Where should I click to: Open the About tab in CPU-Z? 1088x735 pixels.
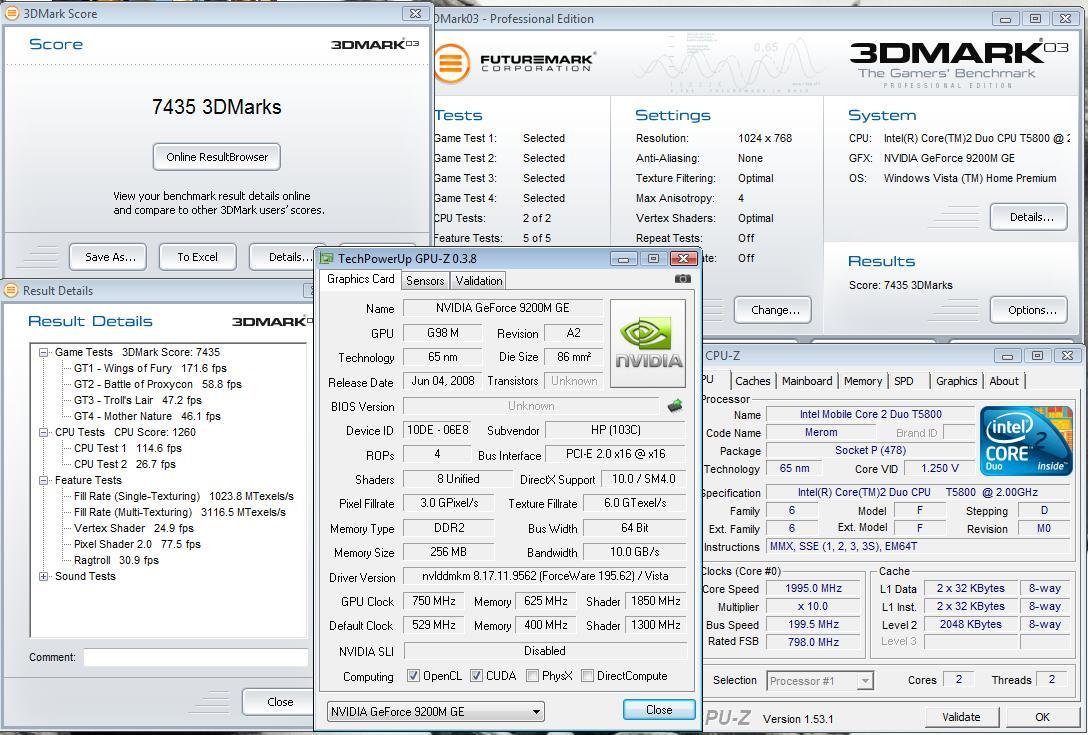[1004, 381]
